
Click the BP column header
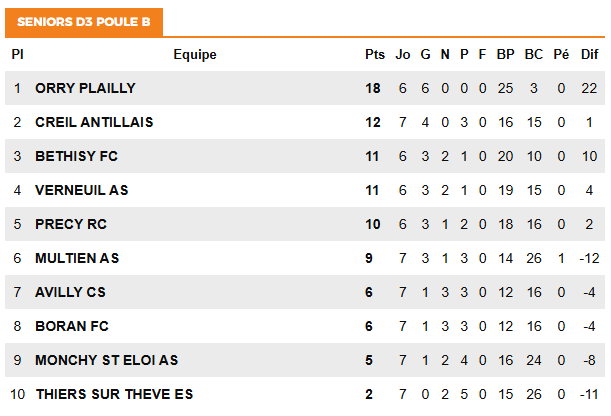tap(505, 55)
